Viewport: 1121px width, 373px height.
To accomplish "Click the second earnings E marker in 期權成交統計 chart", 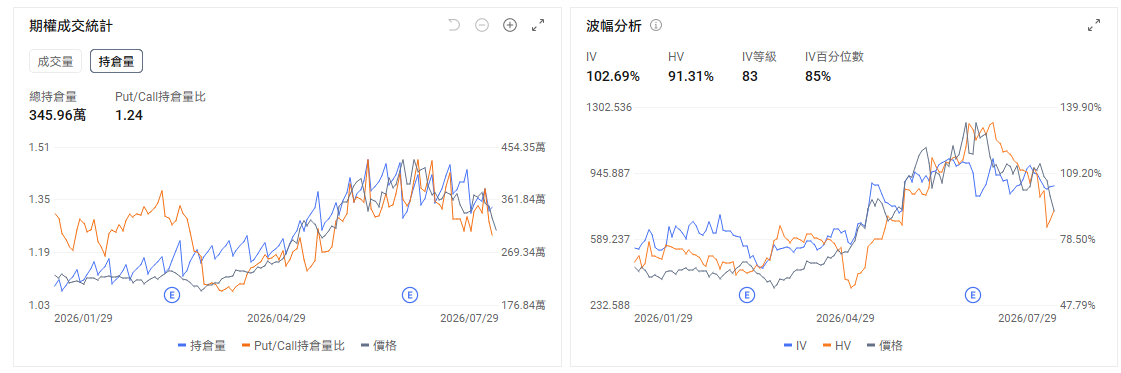I will [409, 294].
